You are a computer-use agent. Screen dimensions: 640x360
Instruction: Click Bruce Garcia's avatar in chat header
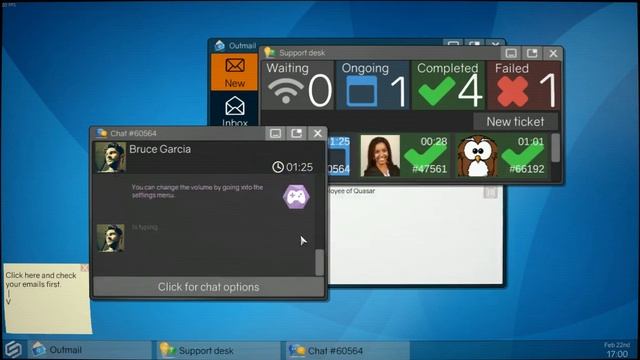click(110, 157)
